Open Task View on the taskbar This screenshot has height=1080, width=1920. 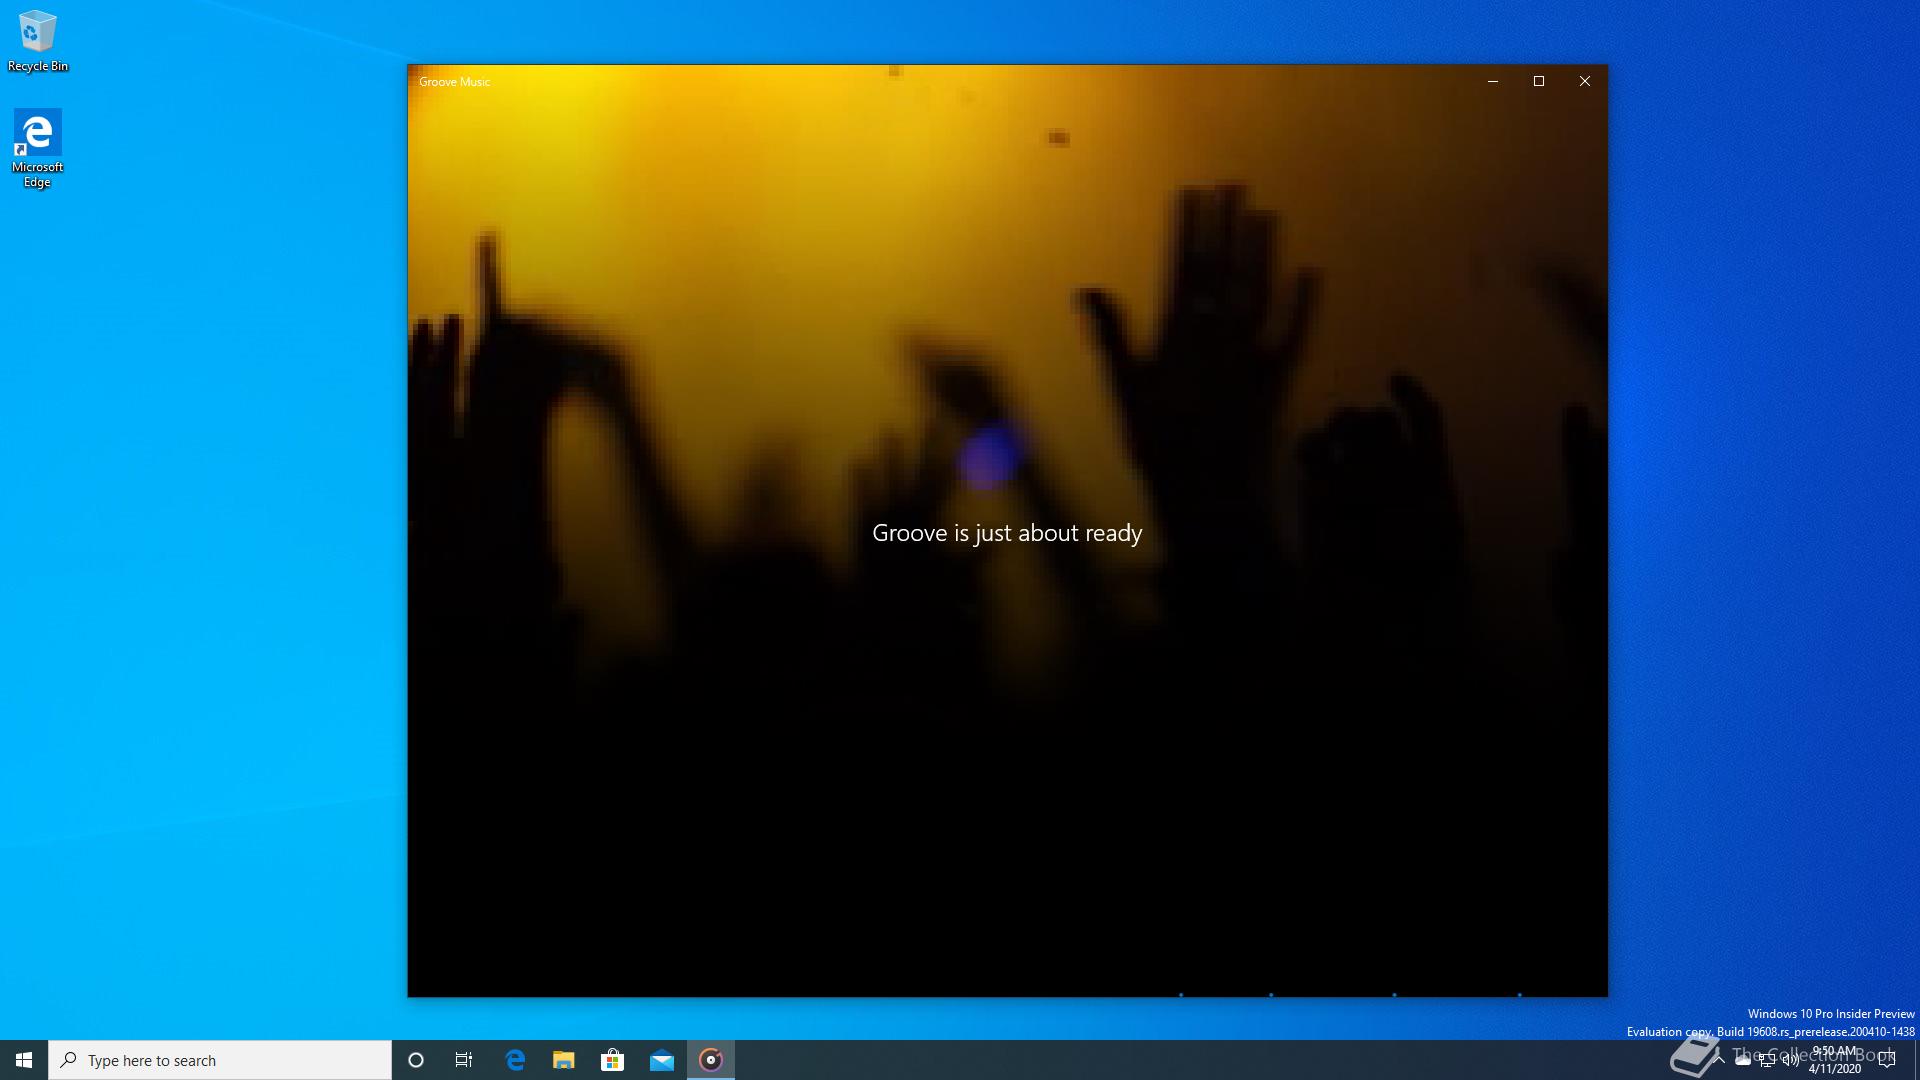[x=464, y=1060]
